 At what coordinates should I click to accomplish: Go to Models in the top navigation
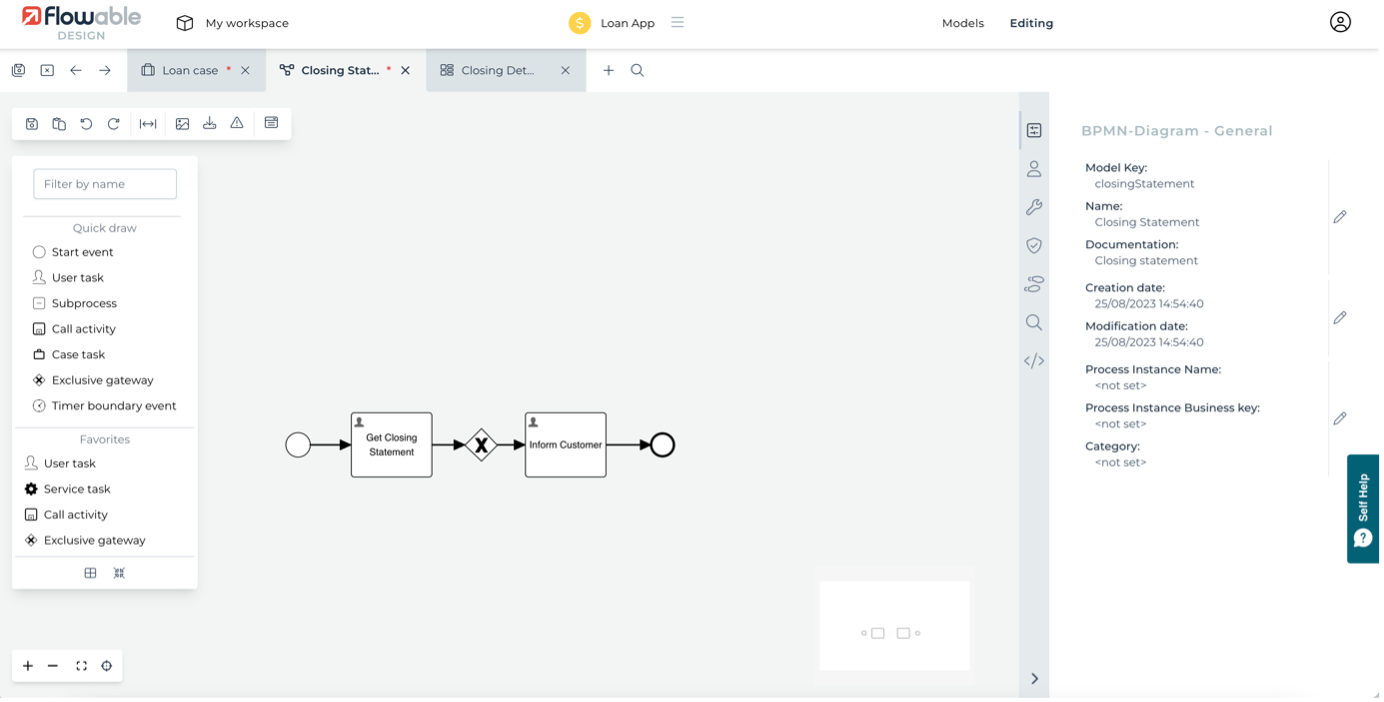coord(962,23)
